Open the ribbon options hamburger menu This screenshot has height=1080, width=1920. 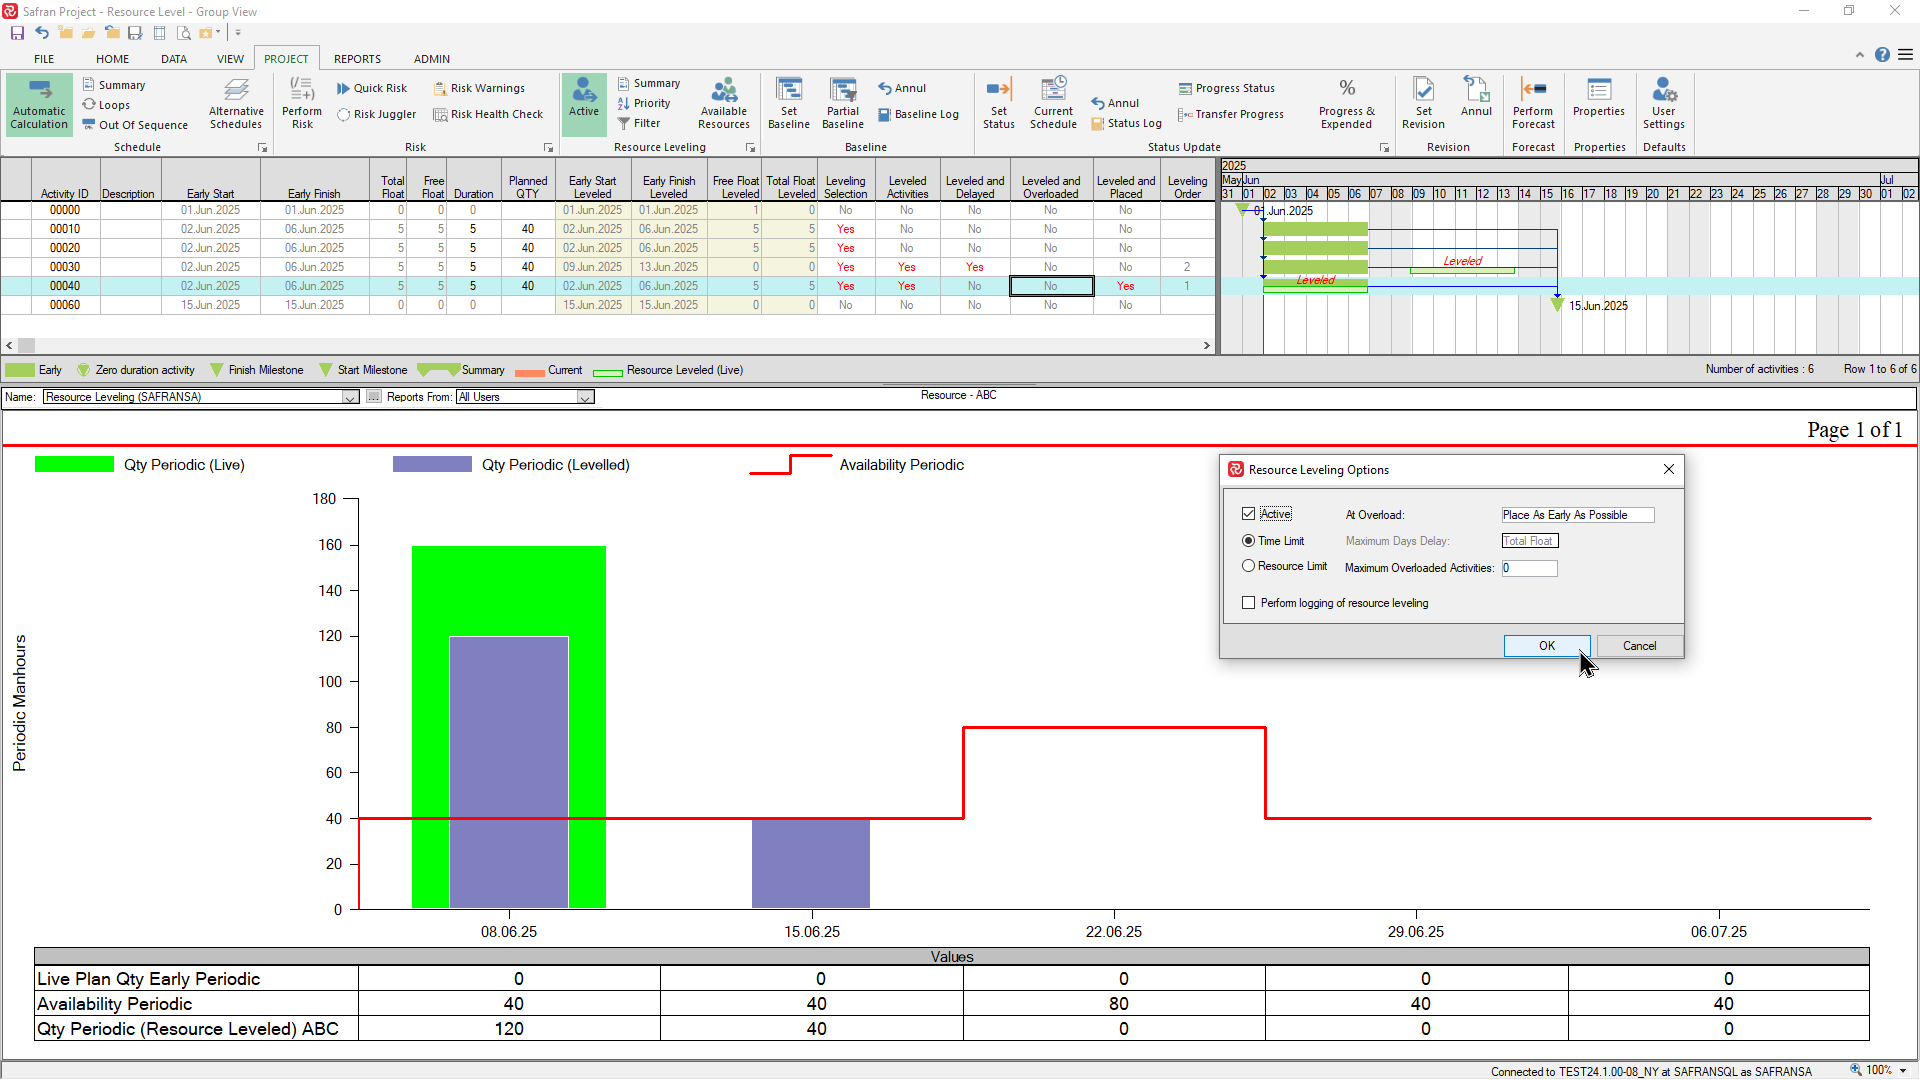[x=1905, y=55]
